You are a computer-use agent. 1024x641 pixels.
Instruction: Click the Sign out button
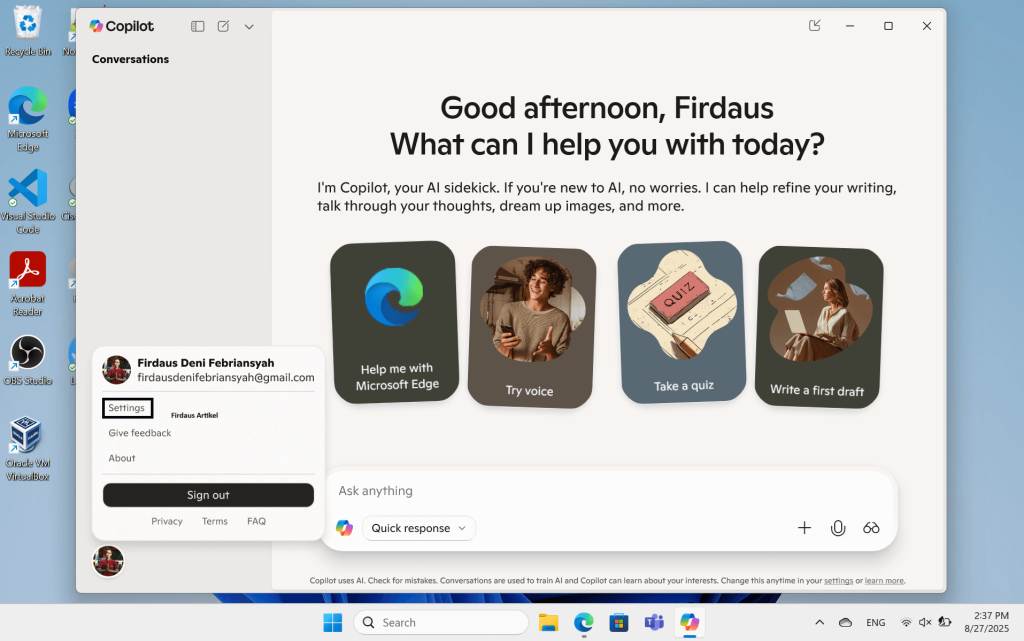pyautogui.click(x=208, y=495)
